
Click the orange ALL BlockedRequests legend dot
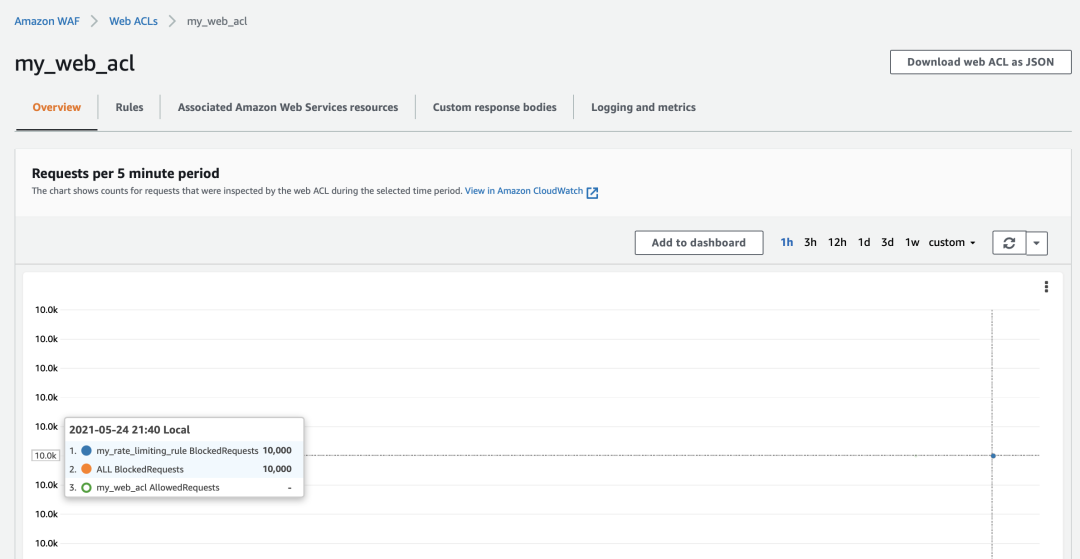(x=86, y=469)
